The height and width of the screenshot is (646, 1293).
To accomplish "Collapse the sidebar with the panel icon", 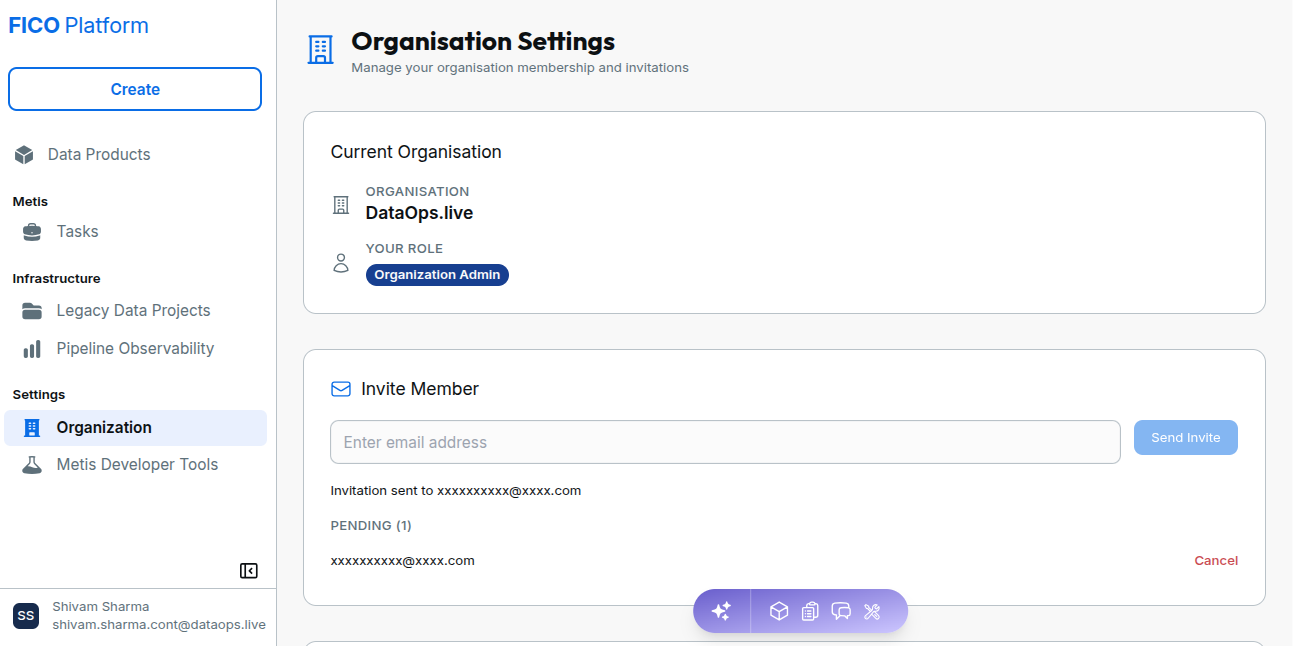I will tap(249, 571).
